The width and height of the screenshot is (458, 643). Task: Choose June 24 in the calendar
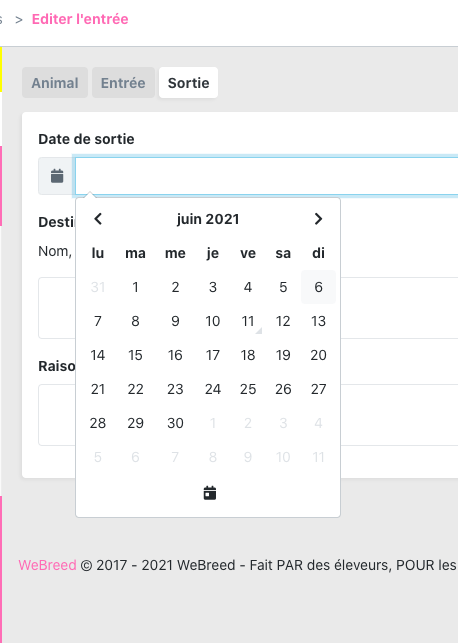coord(213,389)
